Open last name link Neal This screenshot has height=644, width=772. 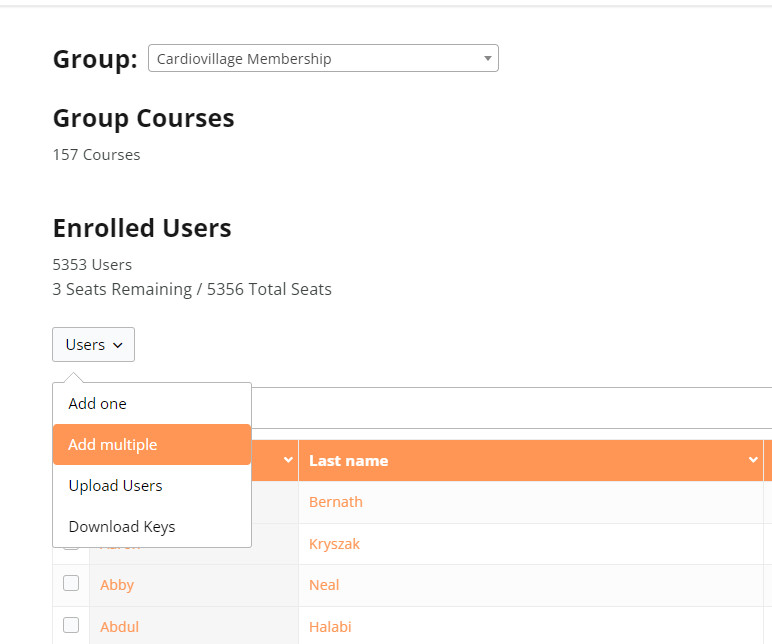[324, 585]
